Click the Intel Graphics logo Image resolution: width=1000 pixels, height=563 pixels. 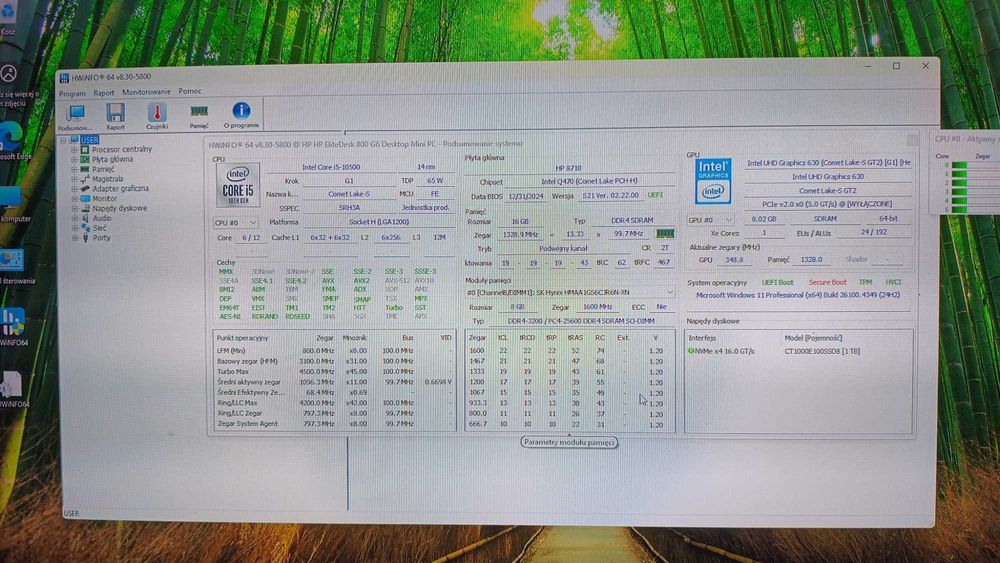(x=713, y=181)
